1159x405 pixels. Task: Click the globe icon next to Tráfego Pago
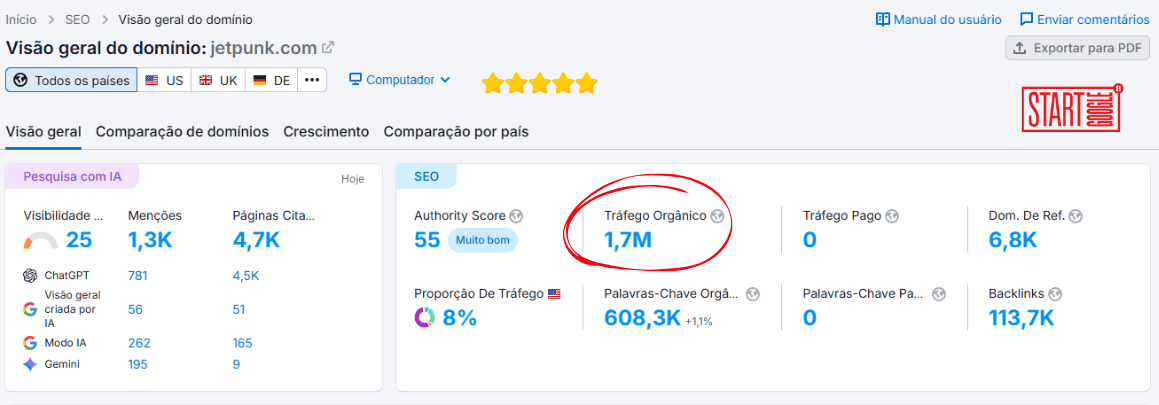(x=892, y=216)
